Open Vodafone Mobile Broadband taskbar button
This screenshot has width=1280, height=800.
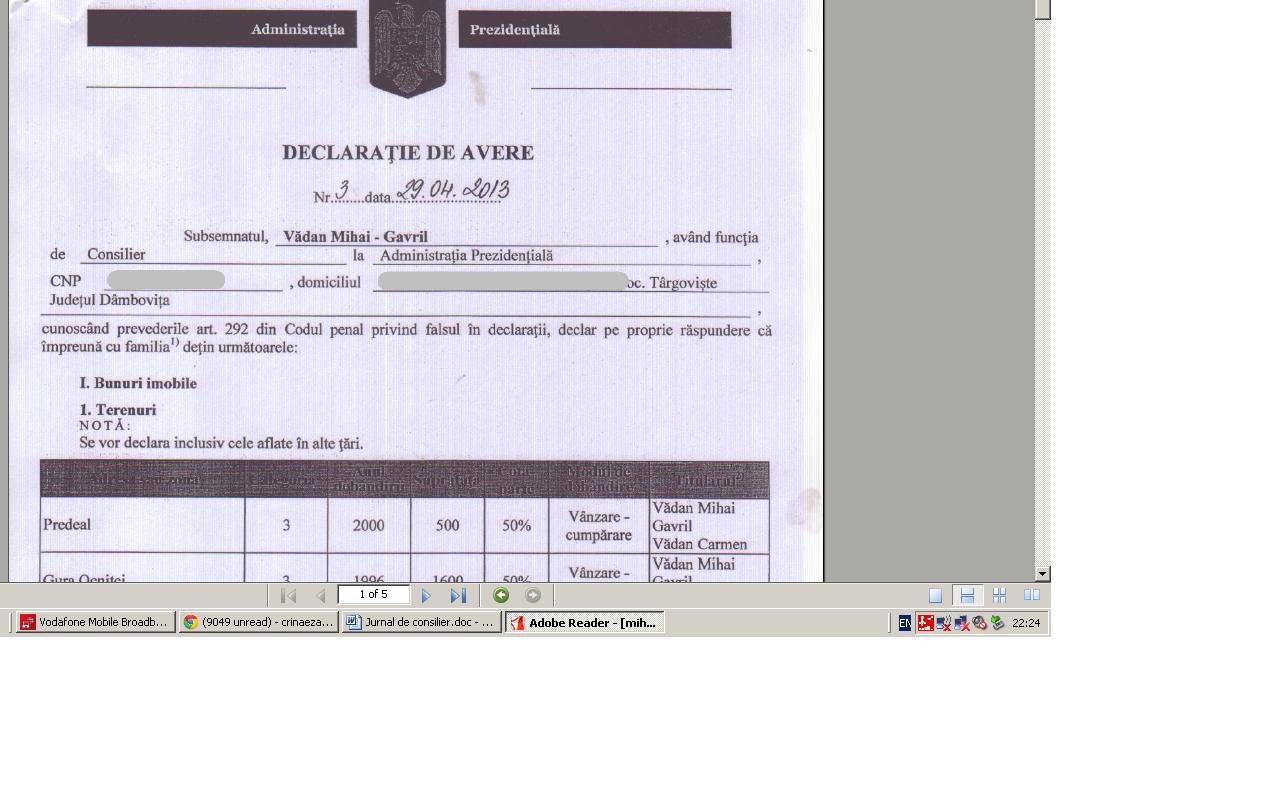click(x=95, y=623)
